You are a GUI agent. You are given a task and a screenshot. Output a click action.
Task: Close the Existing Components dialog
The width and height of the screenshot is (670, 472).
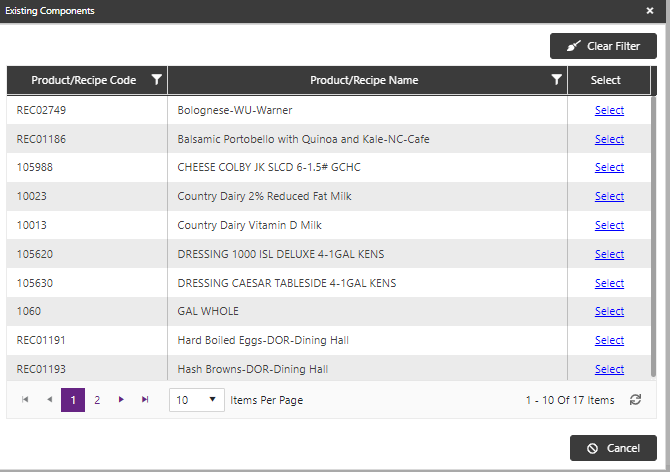coord(649,11)
